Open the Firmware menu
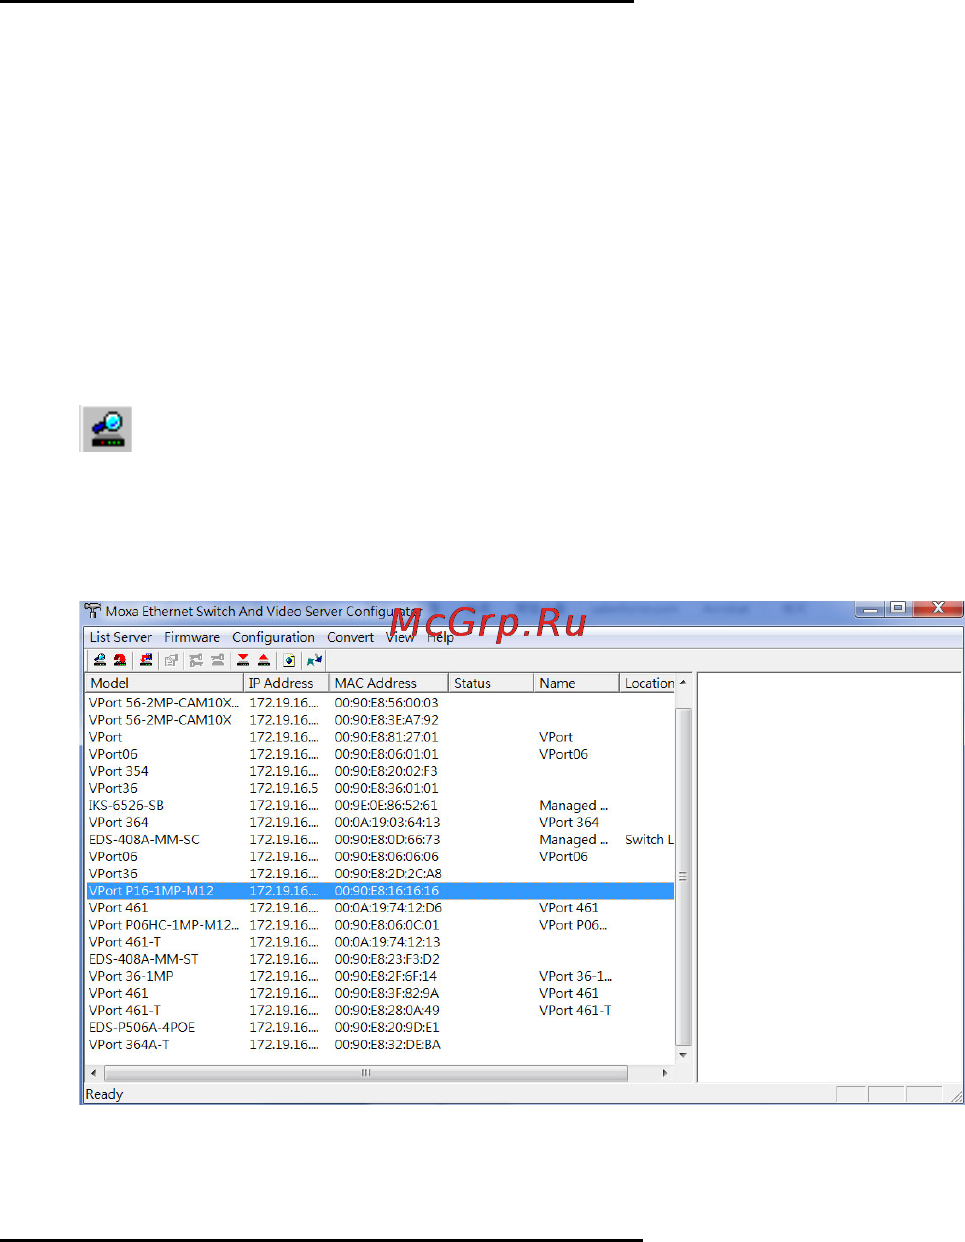The width and height of the screenshot is (965, 1242). (192, 637)
